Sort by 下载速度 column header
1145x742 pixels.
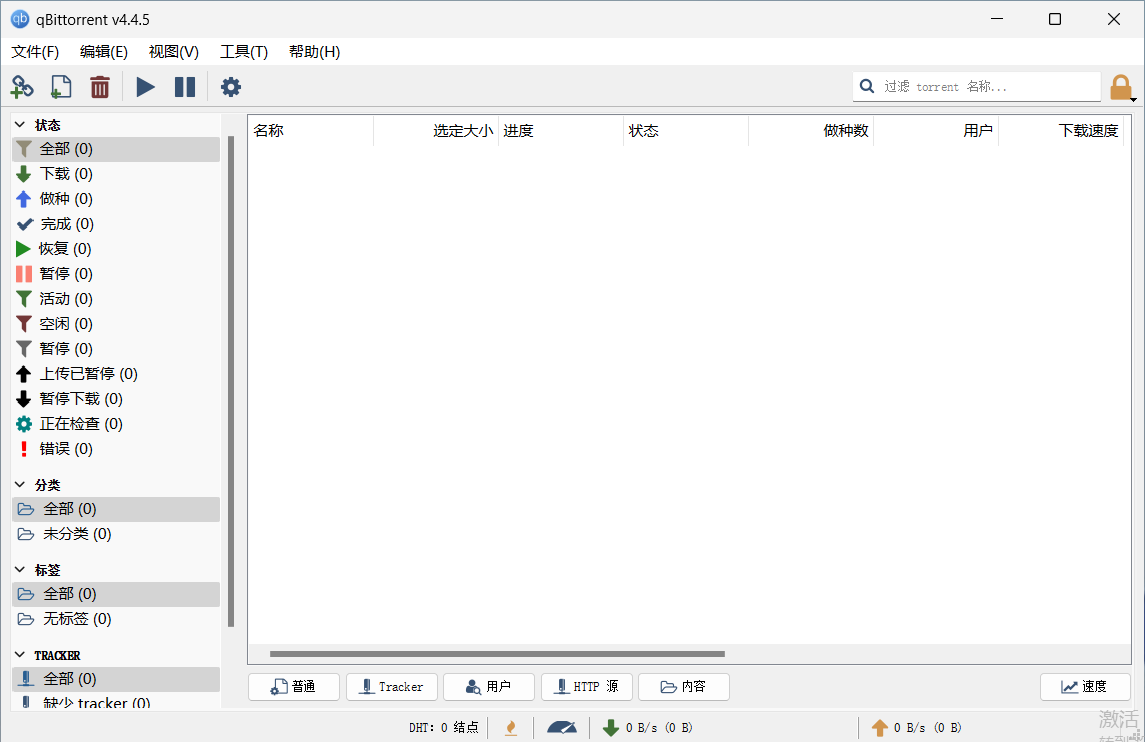[x=1060, y=131]
